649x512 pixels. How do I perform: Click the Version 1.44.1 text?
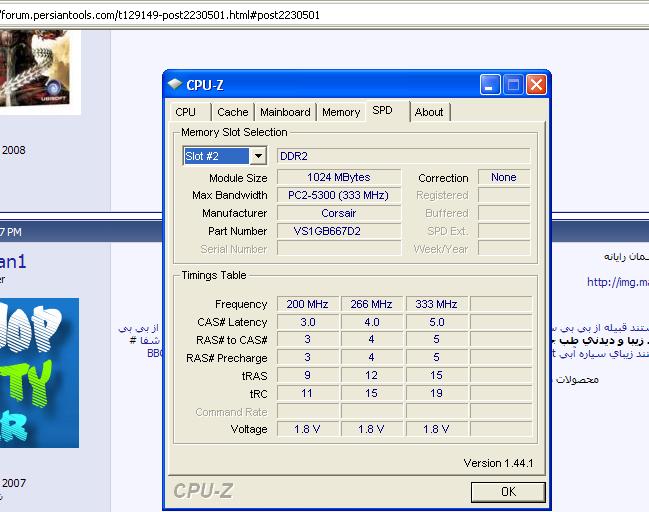click(x=498, y=463)
